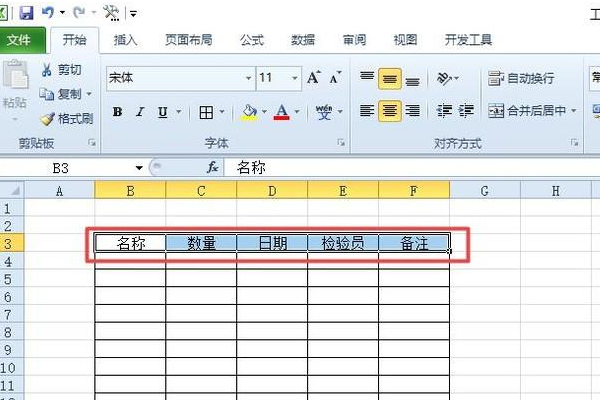The height and width of the screenshot is (400, 600).
Task: Select the cell containing 数量
Action: coord(201,243)
